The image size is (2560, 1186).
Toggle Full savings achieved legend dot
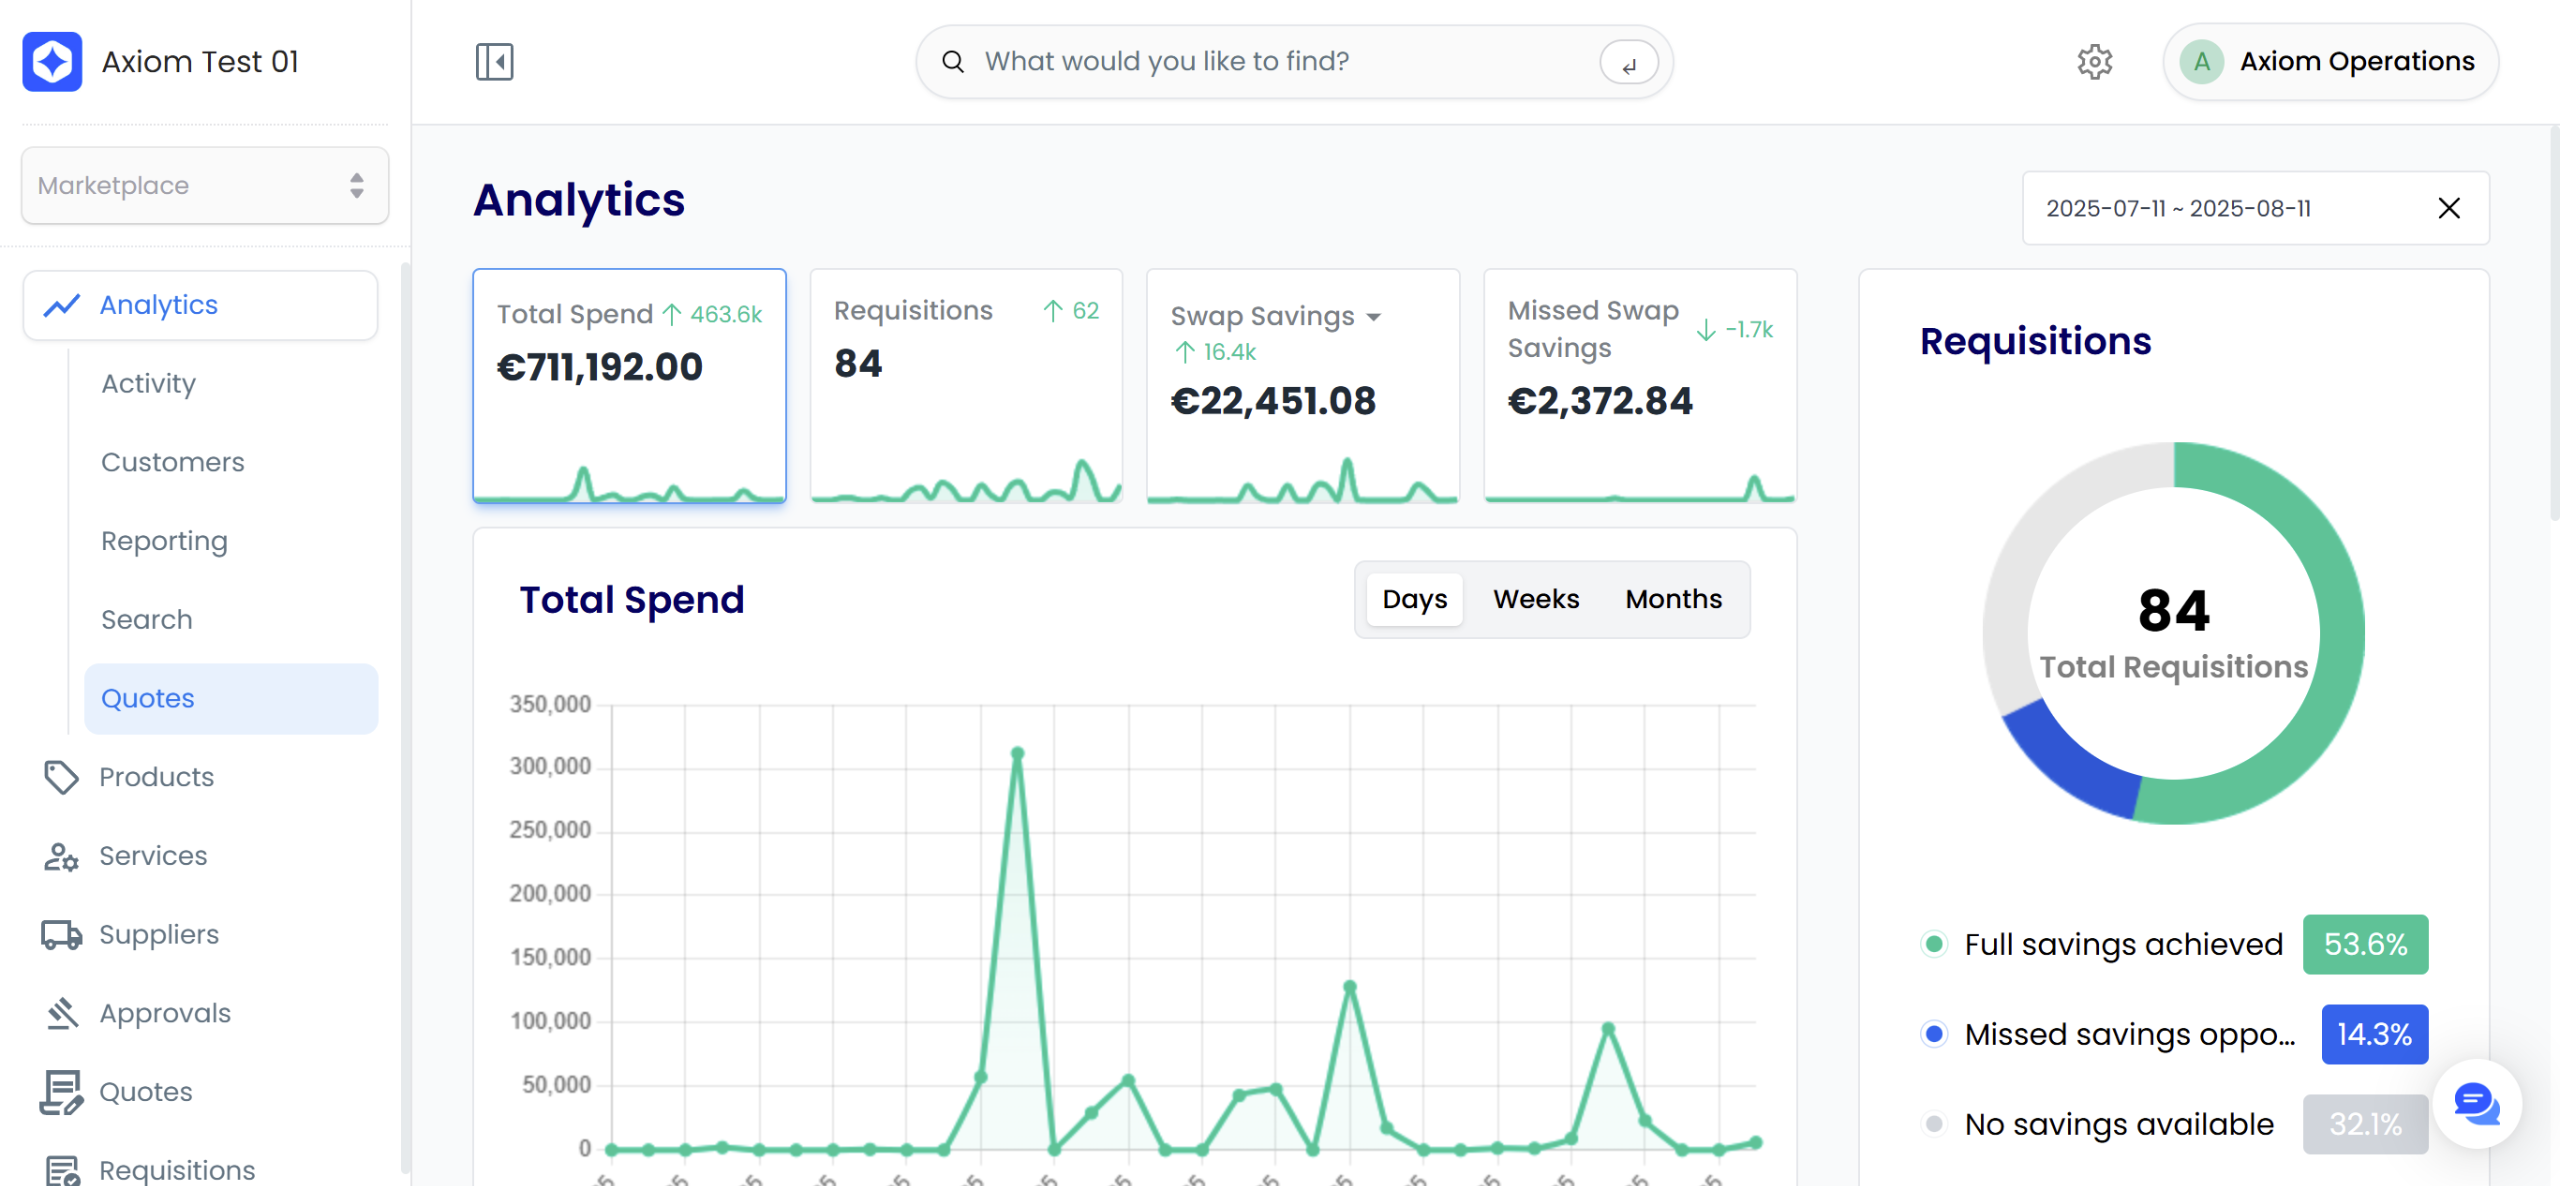1934,944
